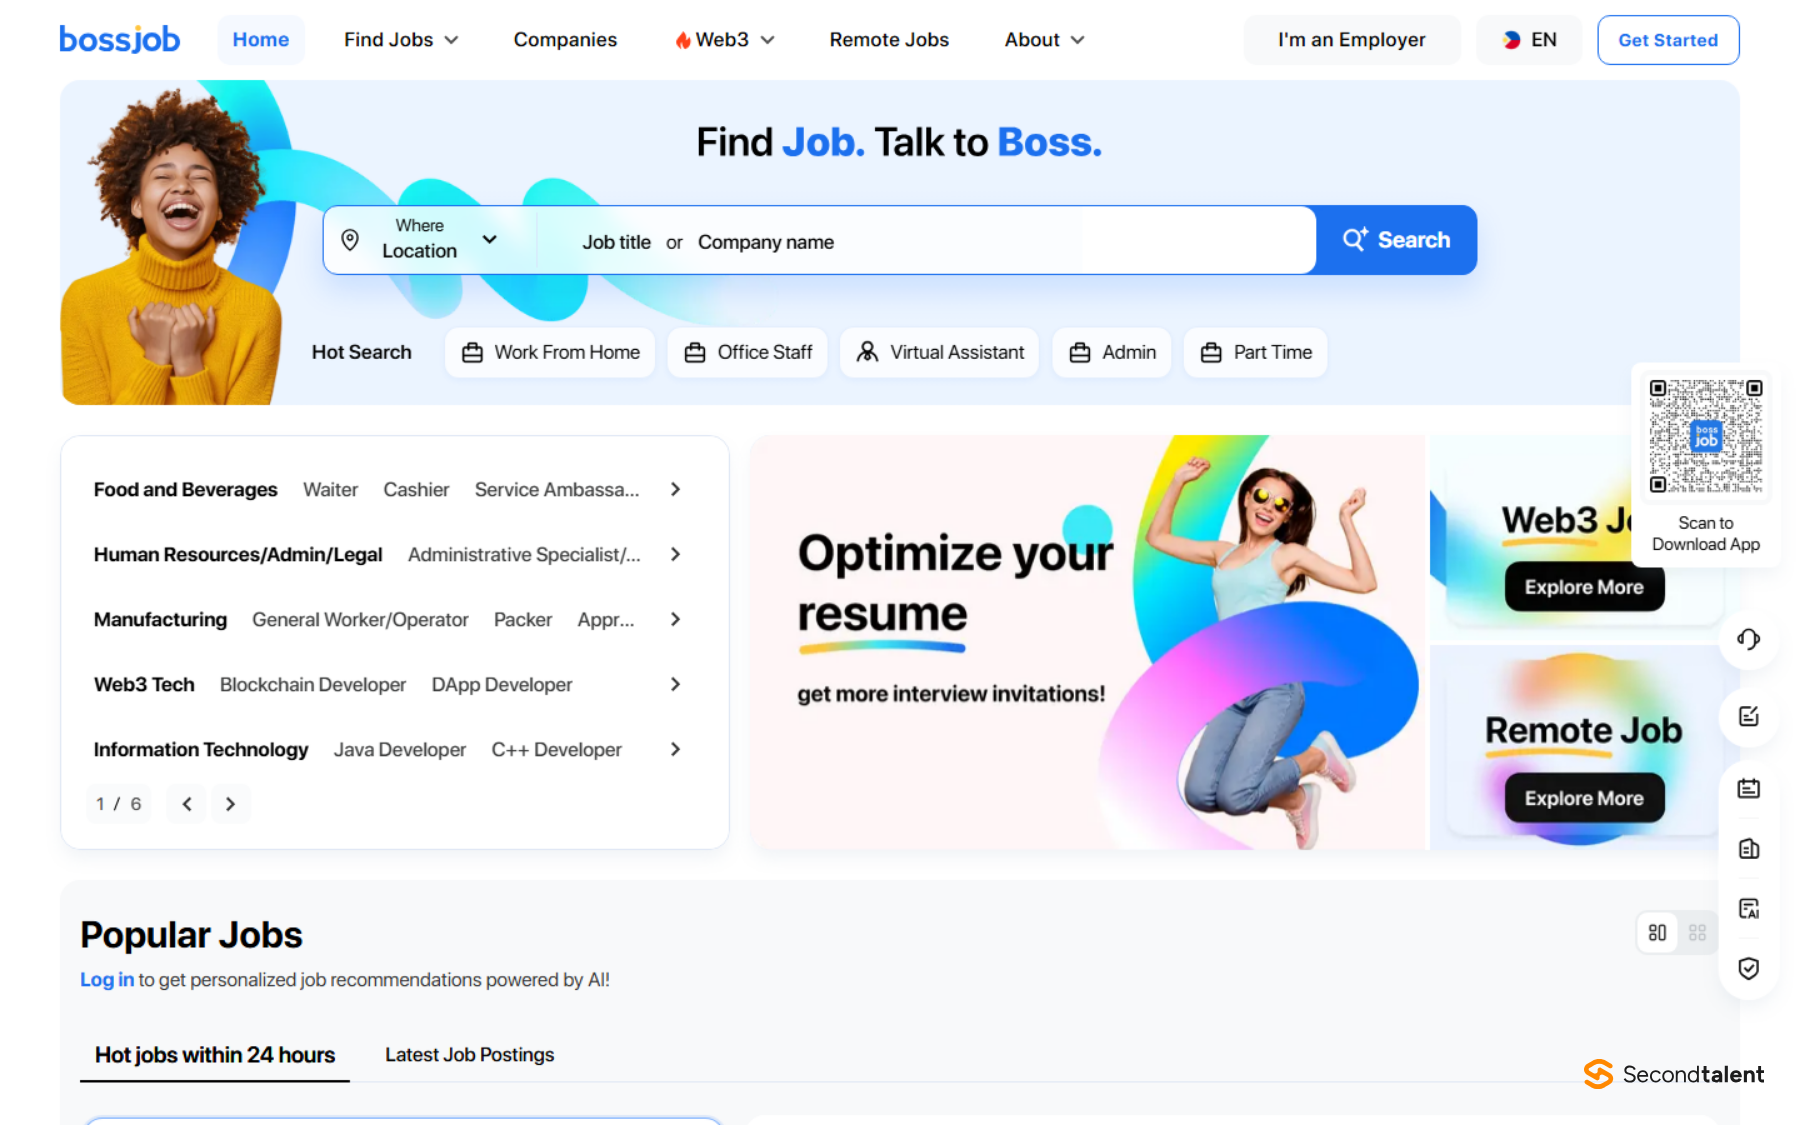Expand the Manufacturing category arrow

coord(676,619)
